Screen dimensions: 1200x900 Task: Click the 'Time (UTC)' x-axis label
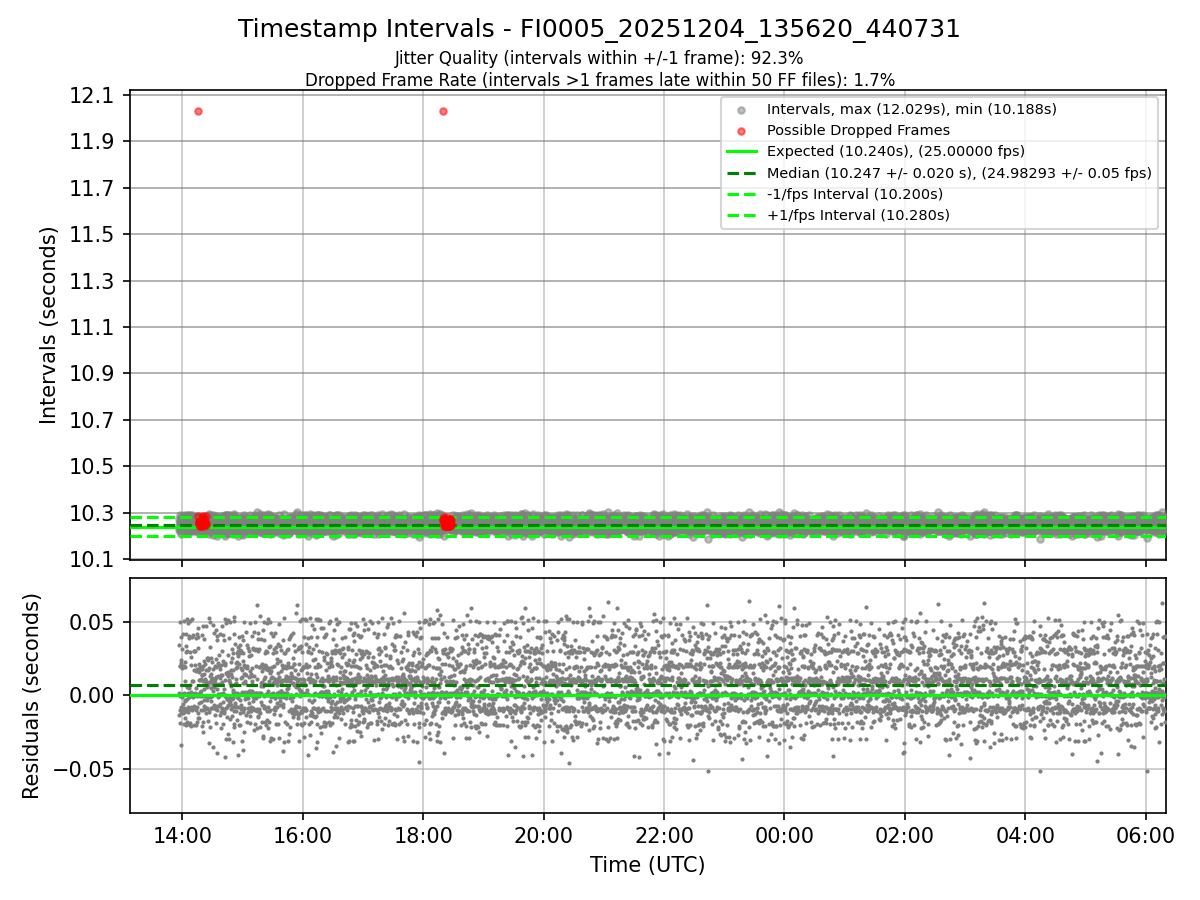click(647, 865)
